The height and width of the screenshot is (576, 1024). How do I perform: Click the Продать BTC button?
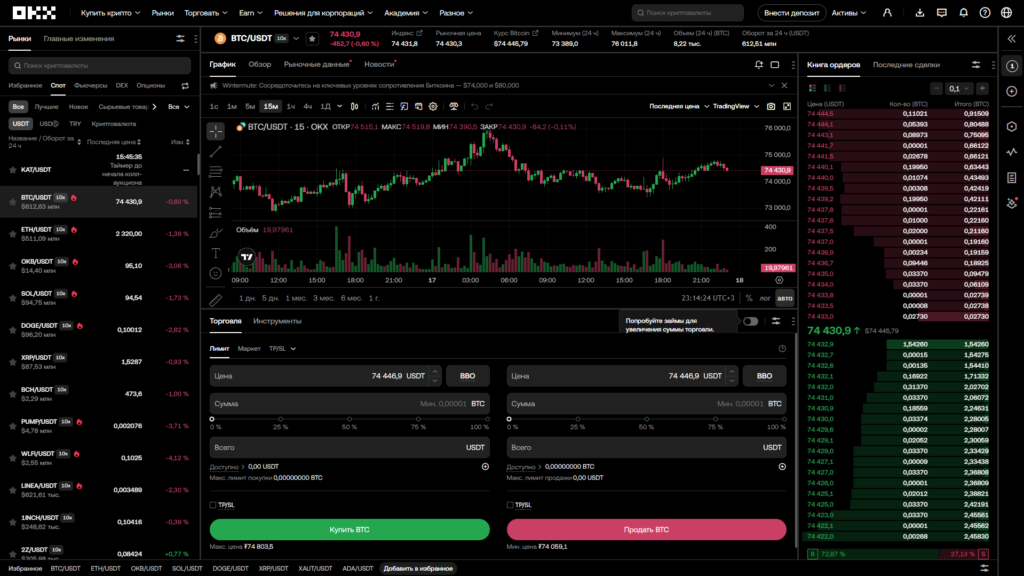[647, 530]
